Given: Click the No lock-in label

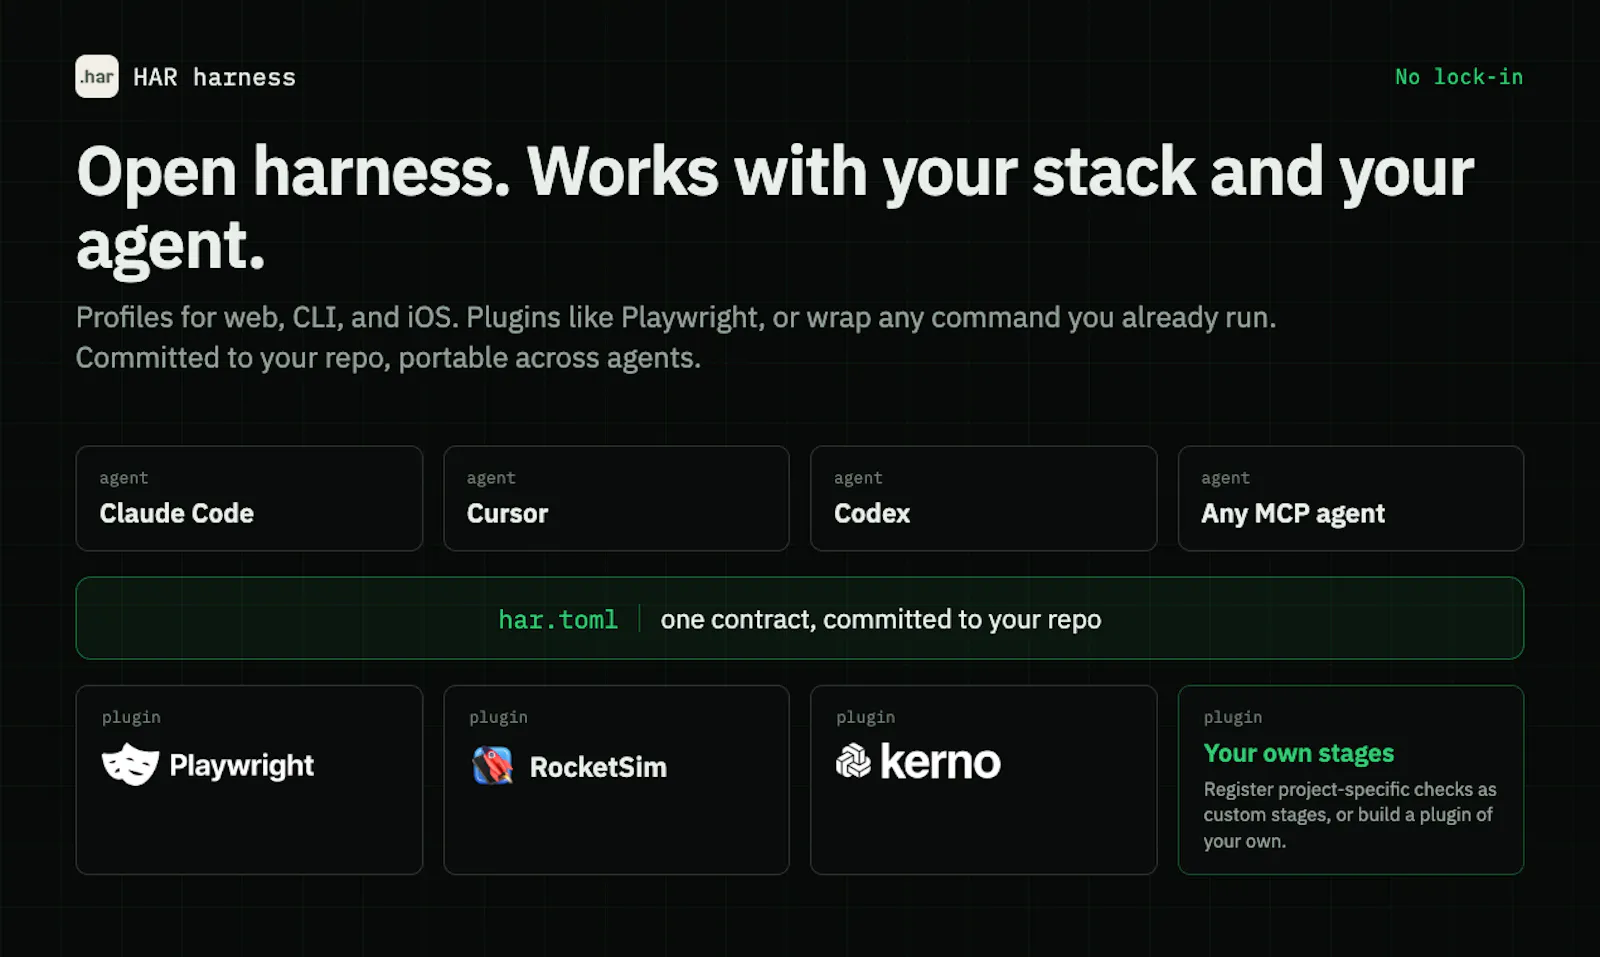Looking at the screenshot, I should (x=1459, y=77).
